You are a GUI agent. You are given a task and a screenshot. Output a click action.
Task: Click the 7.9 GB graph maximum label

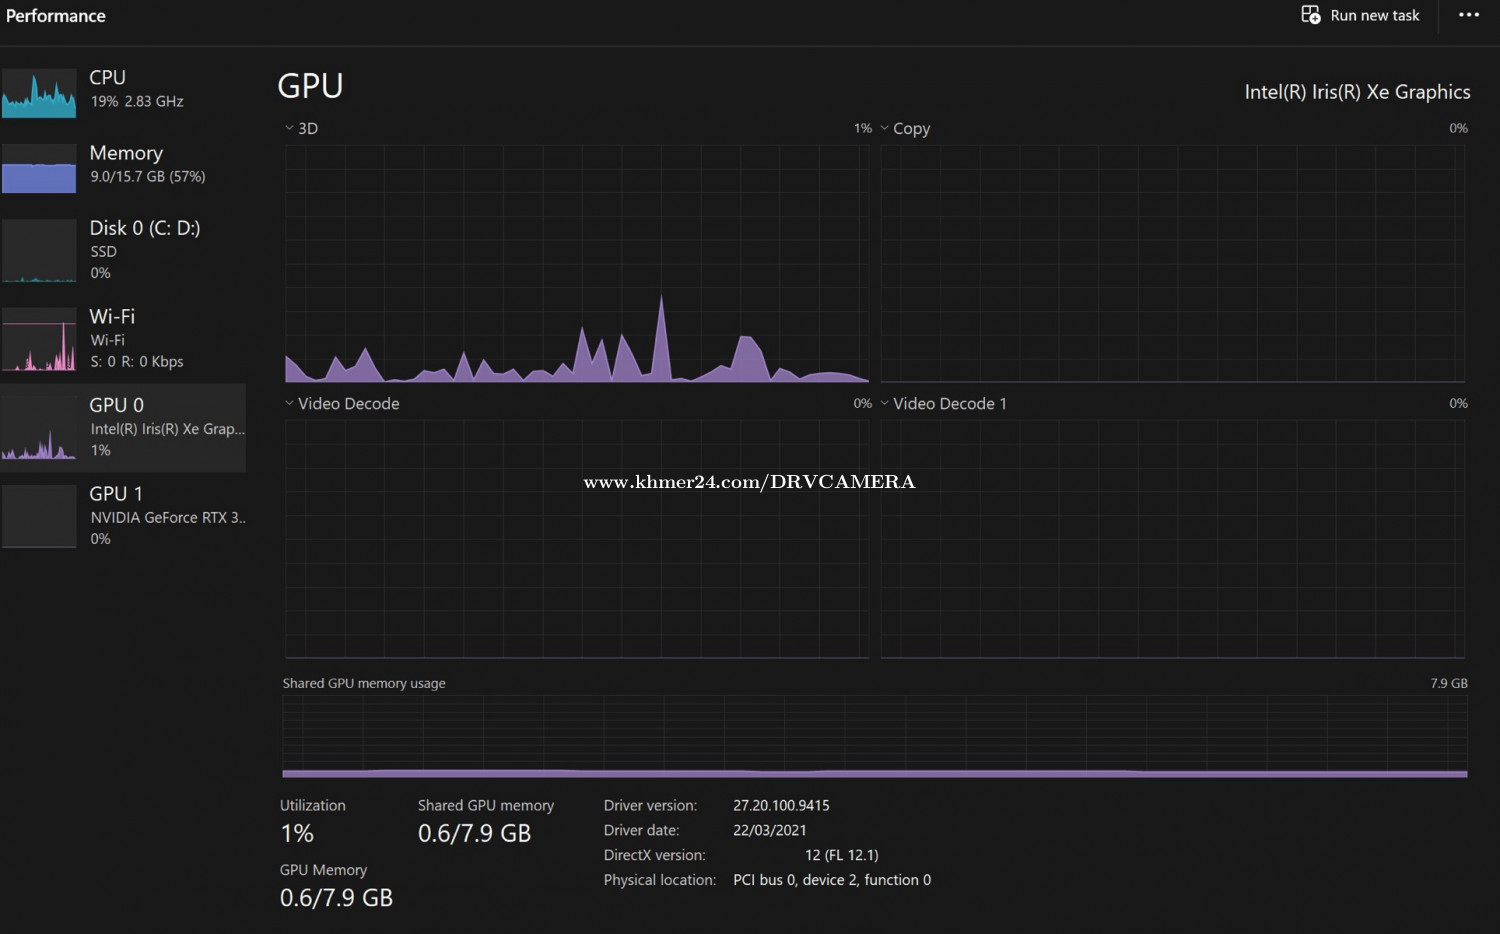pos(1449,683)
